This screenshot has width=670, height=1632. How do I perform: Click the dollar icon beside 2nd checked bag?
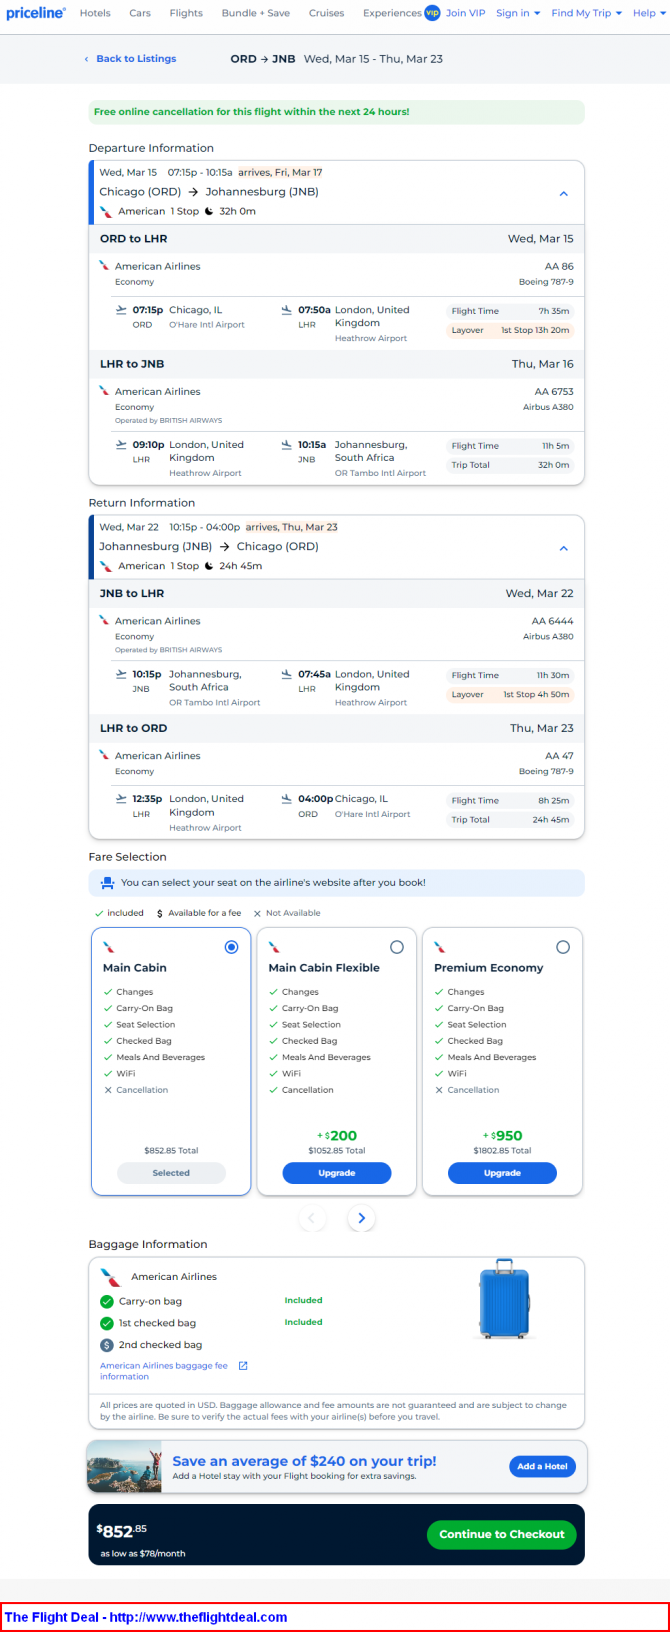click(107, 1345)
